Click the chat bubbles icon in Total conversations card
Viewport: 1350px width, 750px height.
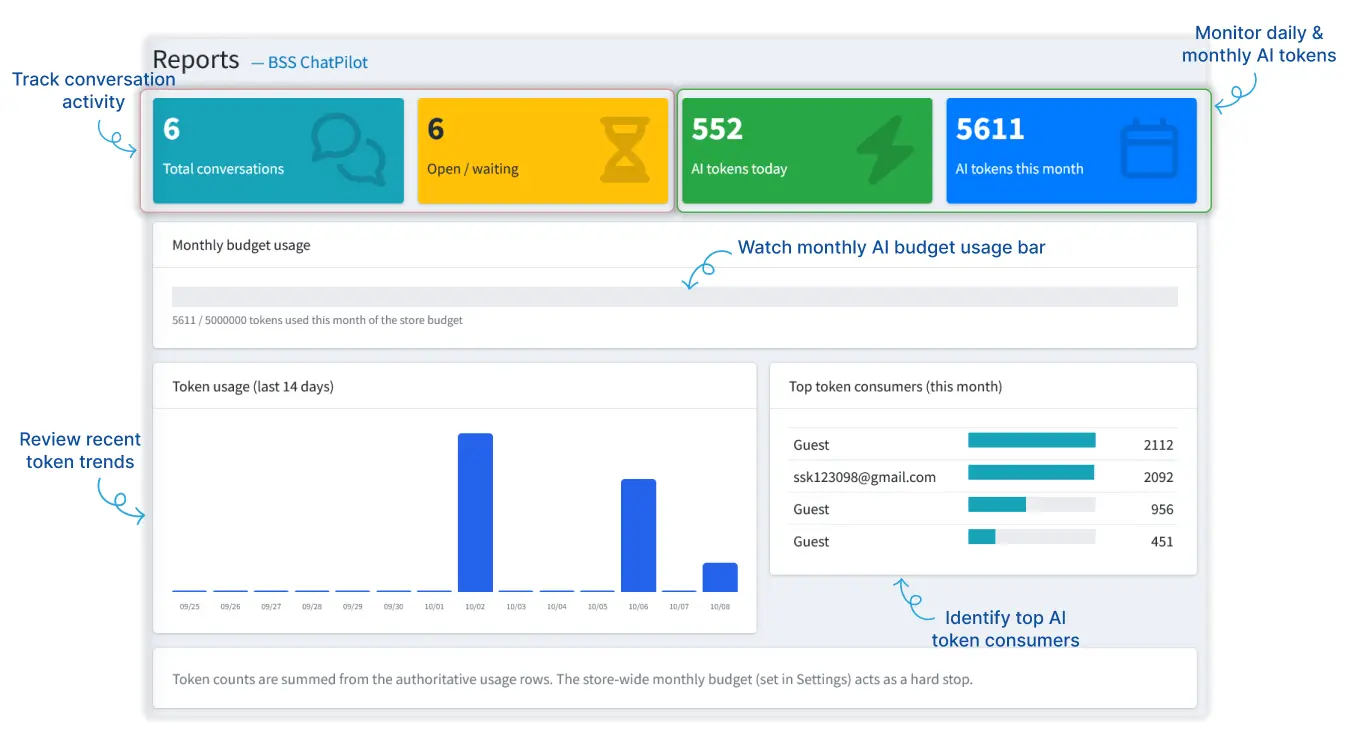[348, 150]
